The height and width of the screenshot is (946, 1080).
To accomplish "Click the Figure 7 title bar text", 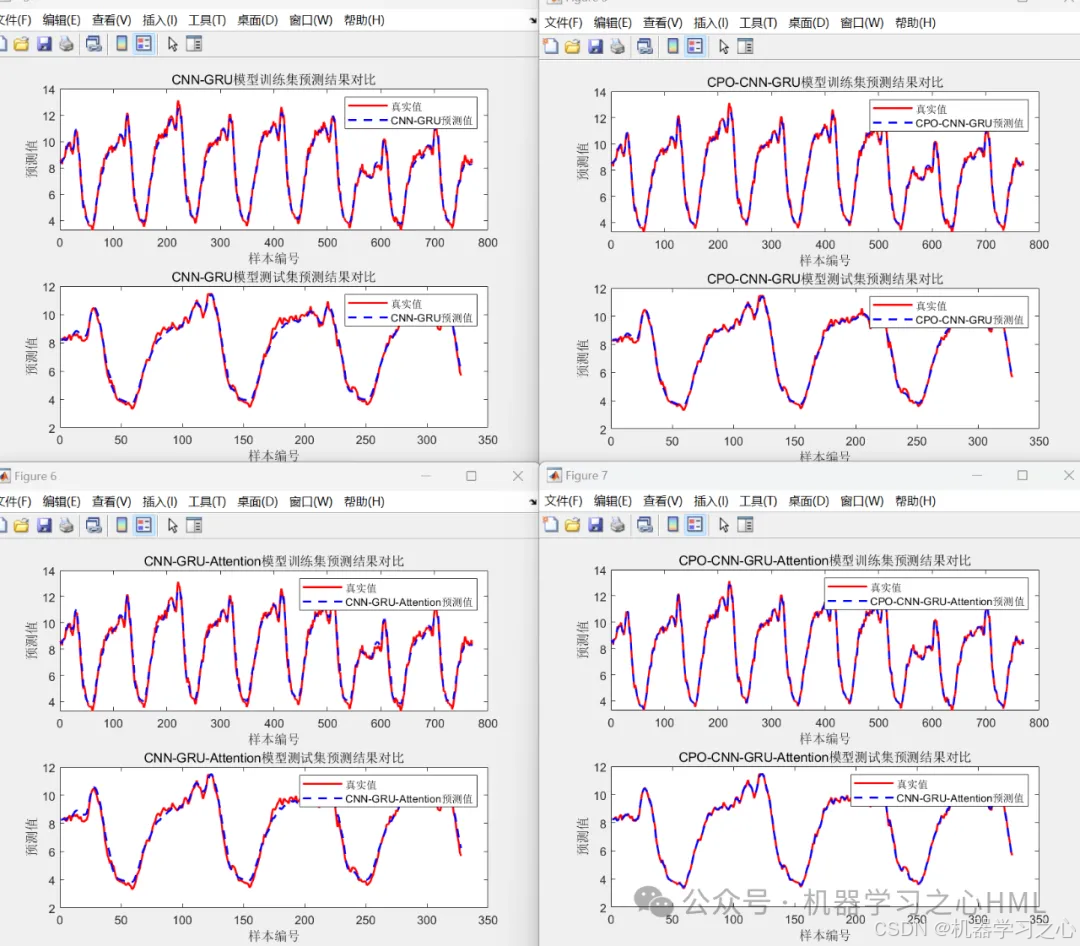I will [586, 475].
